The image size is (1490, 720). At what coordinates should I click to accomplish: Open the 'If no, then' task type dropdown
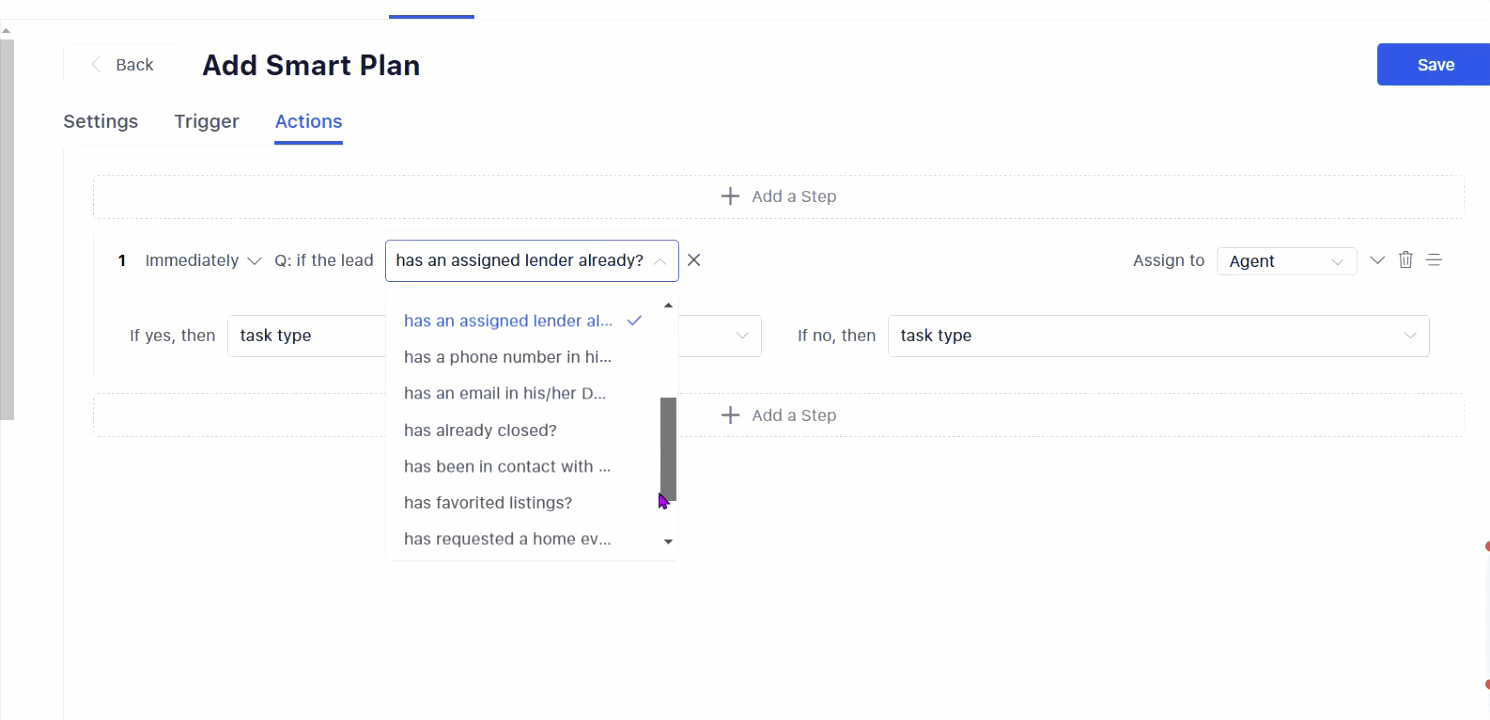1158,336
